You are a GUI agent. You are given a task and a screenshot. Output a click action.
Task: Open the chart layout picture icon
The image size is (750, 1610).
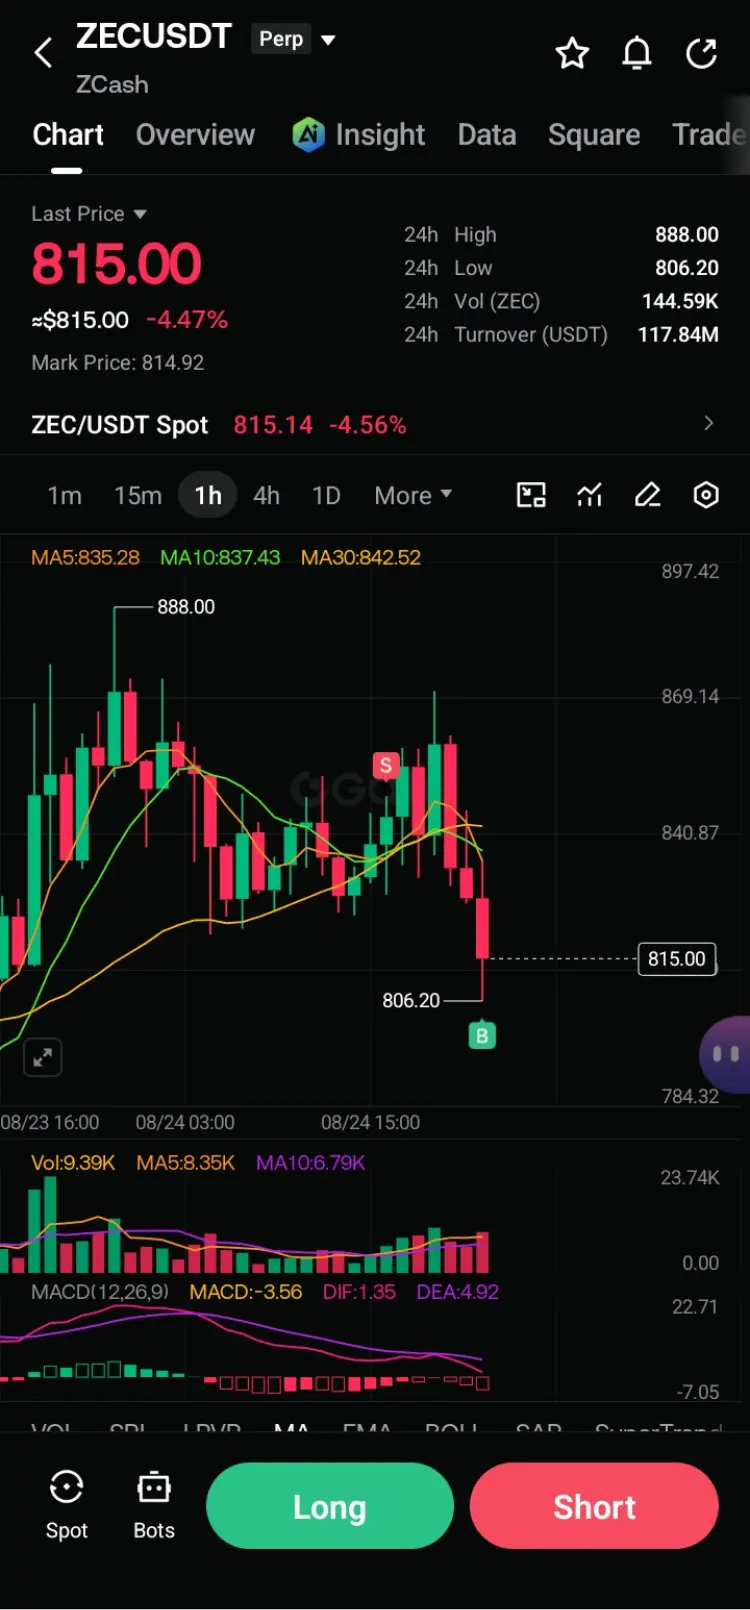[x=531, y=495]
